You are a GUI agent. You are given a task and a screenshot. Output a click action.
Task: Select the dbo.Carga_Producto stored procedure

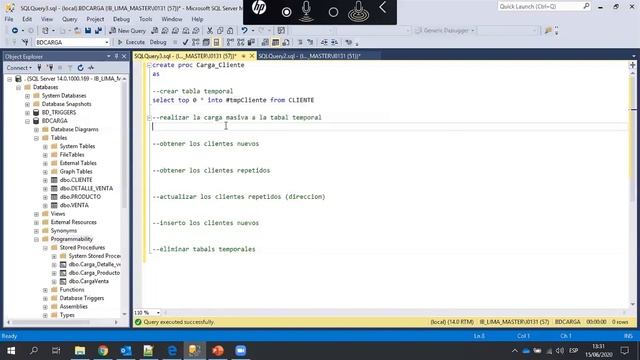point(94,273)
